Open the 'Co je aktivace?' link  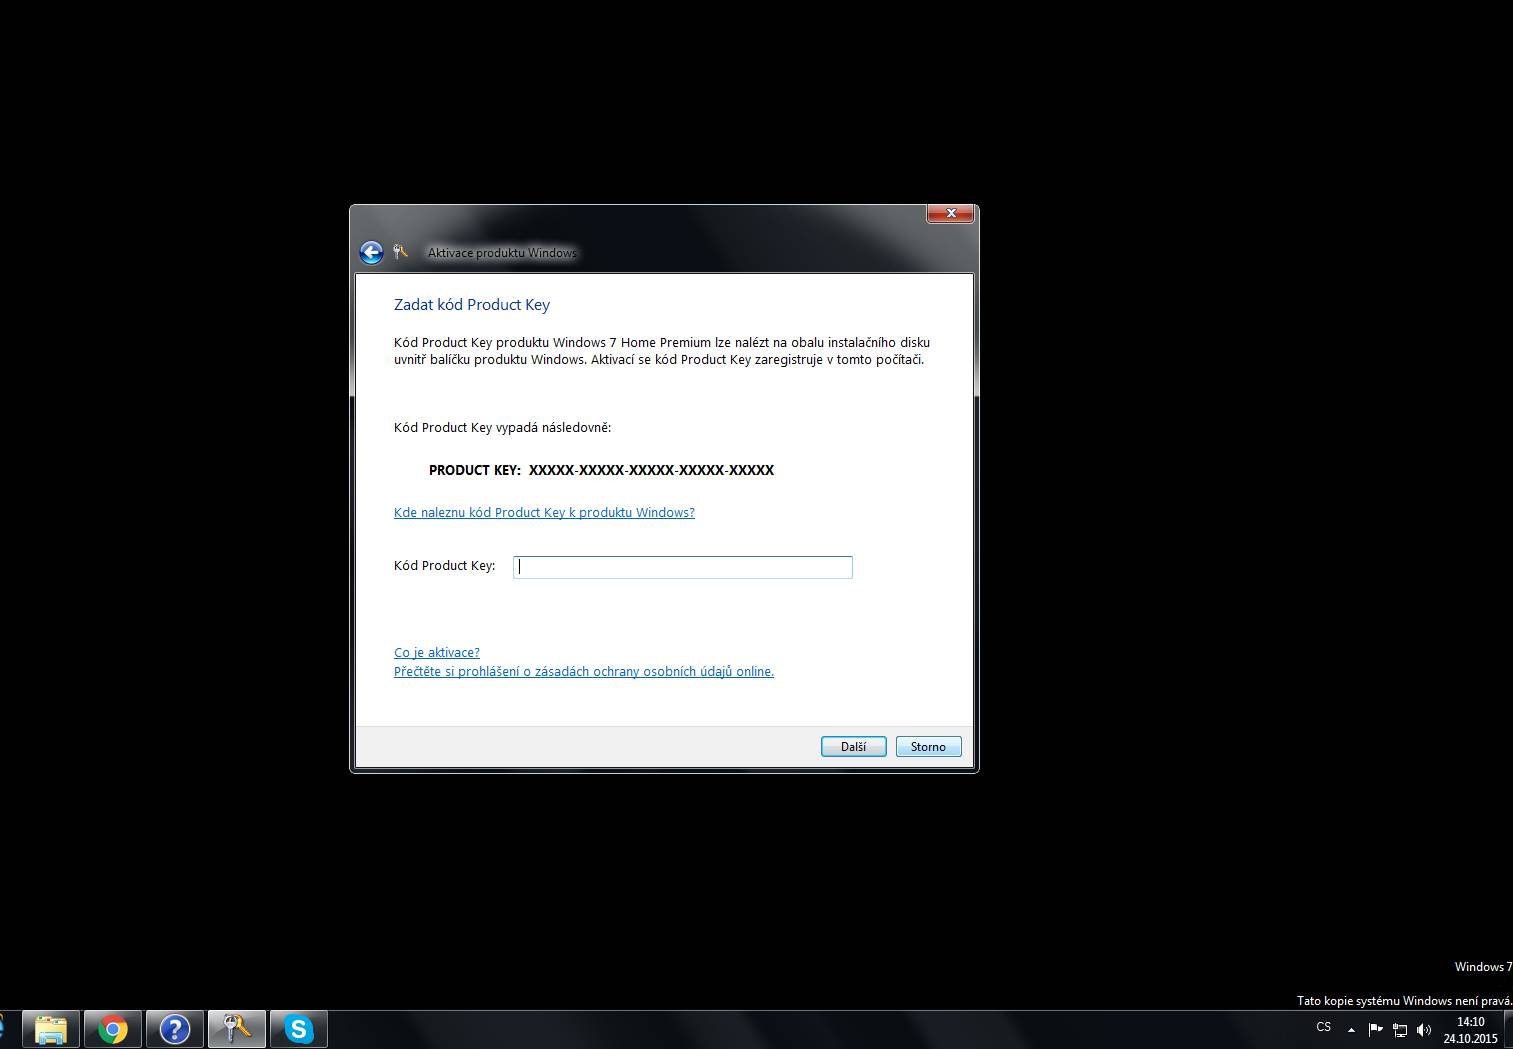tap(437, 652)
